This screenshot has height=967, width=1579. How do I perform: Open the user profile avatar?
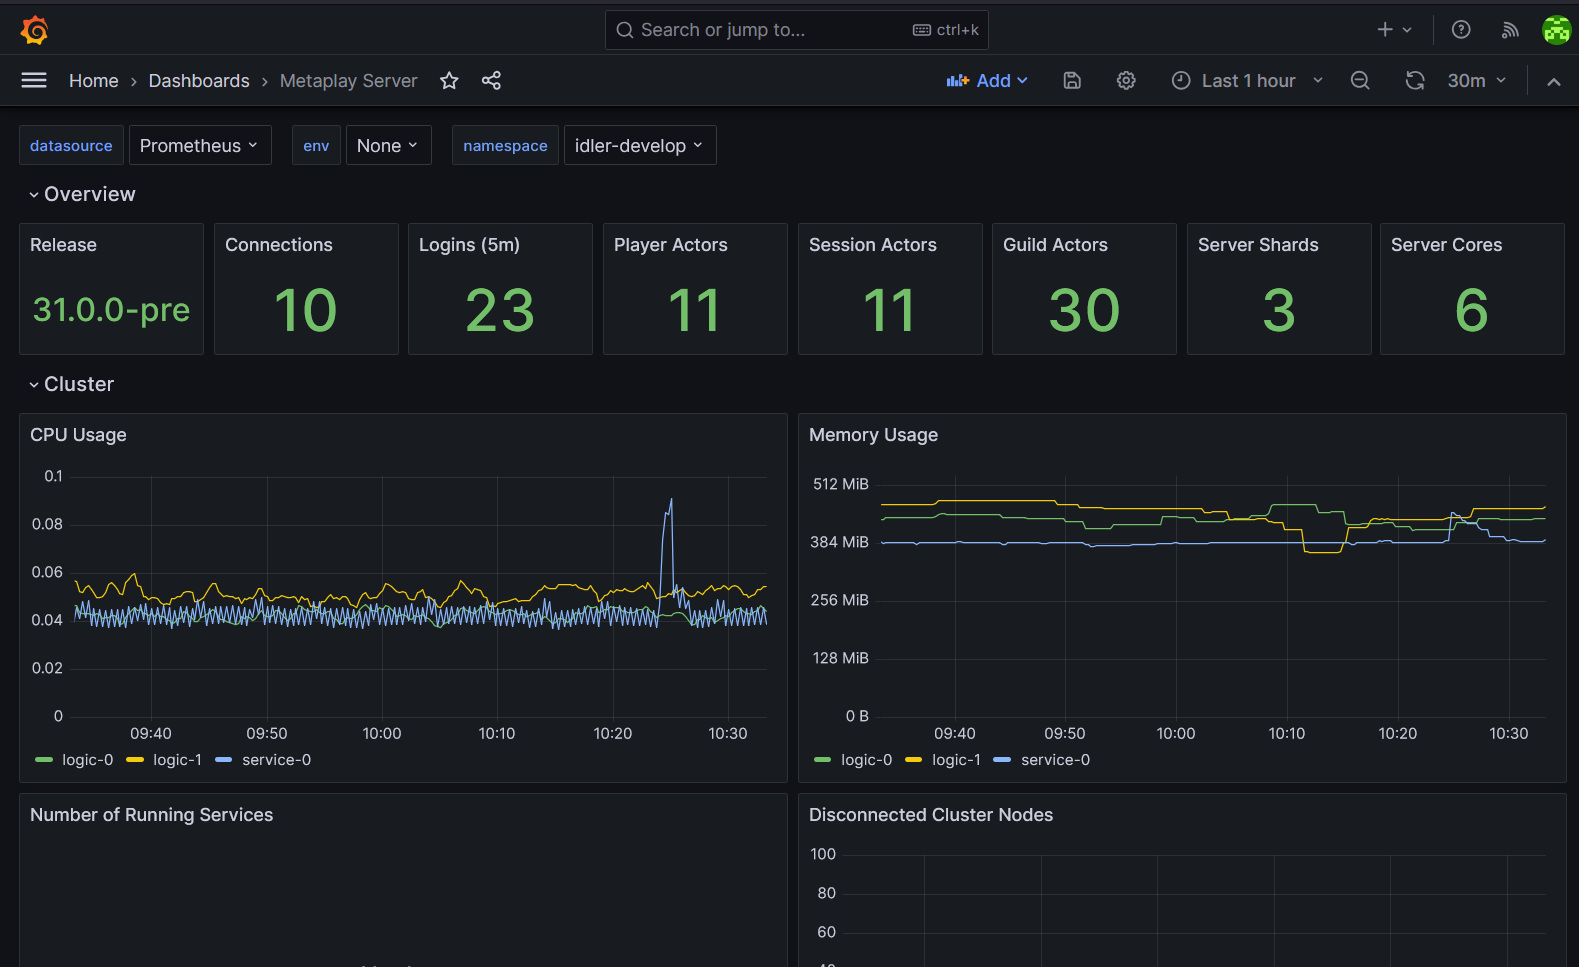(x=1556, y=30)
